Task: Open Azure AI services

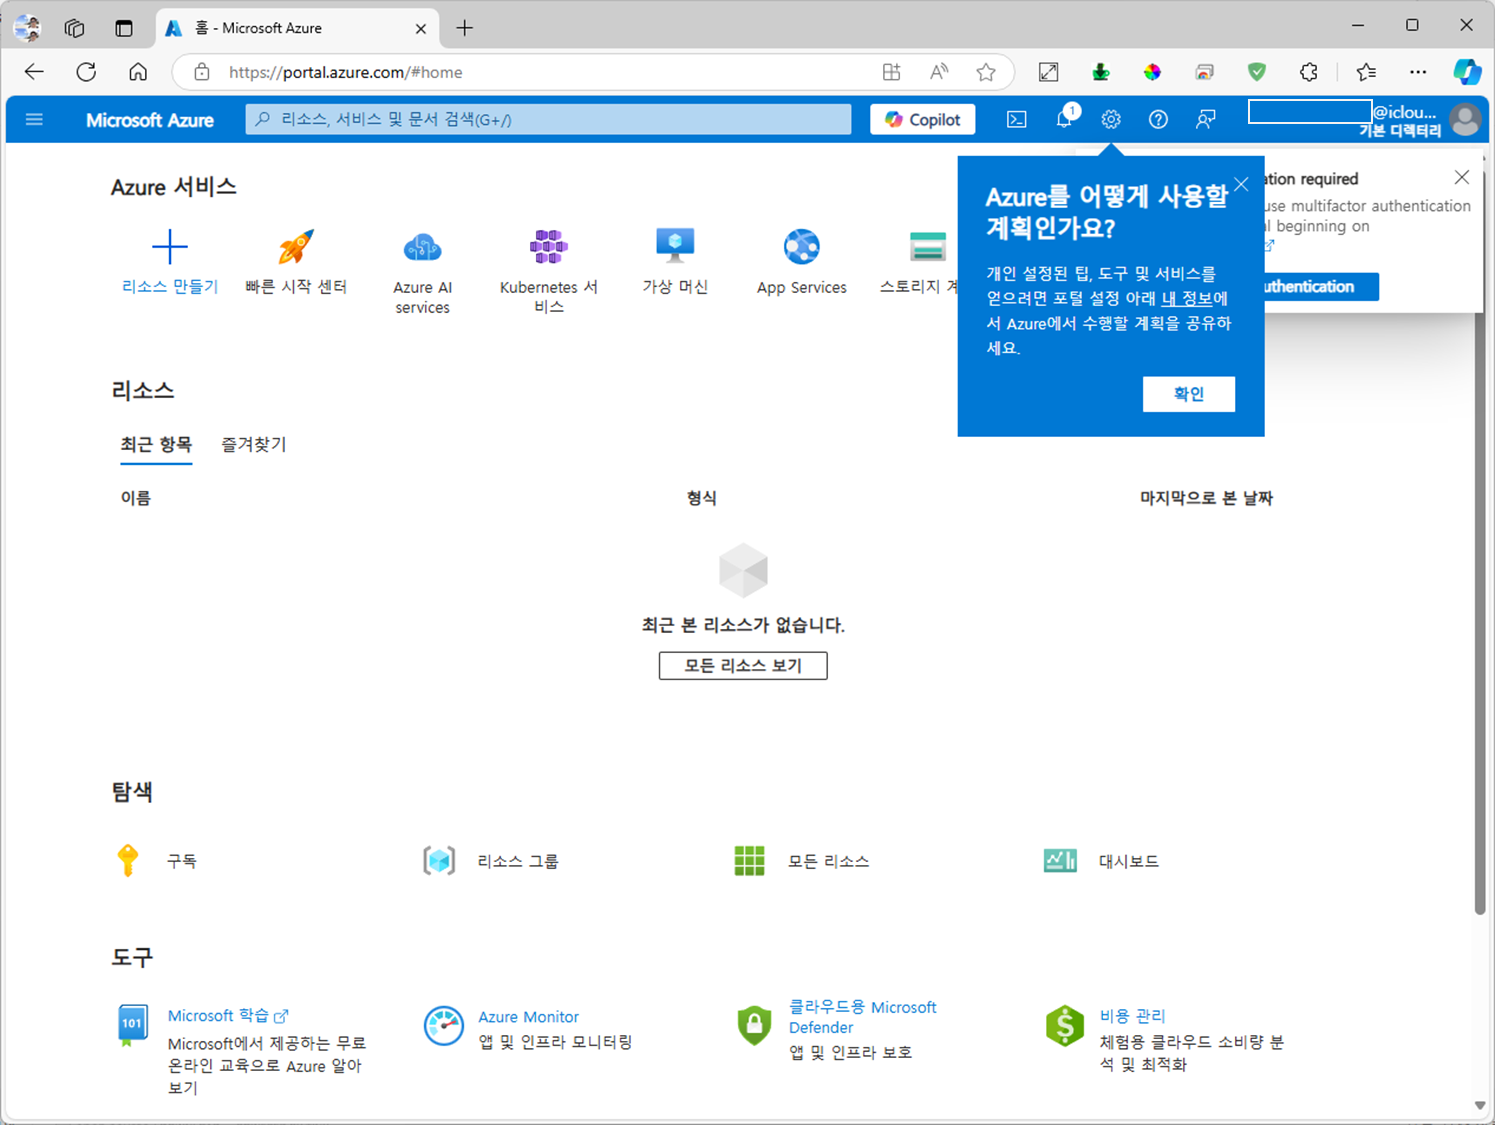Action: 422,246
